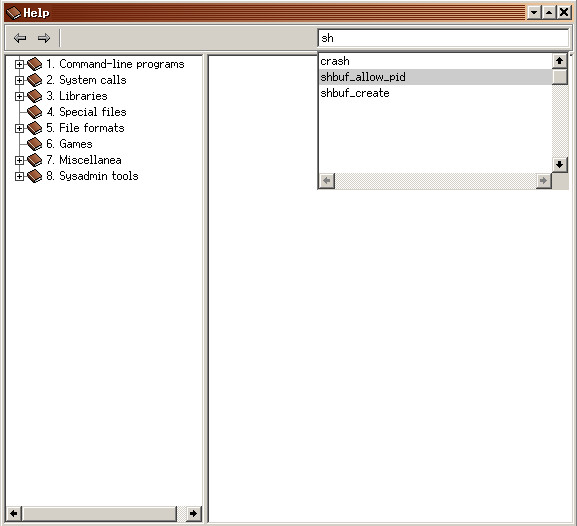Choose 'shbuf_create' search suggestion
This screenshot has width=577, height=526.
coord(435,93)
